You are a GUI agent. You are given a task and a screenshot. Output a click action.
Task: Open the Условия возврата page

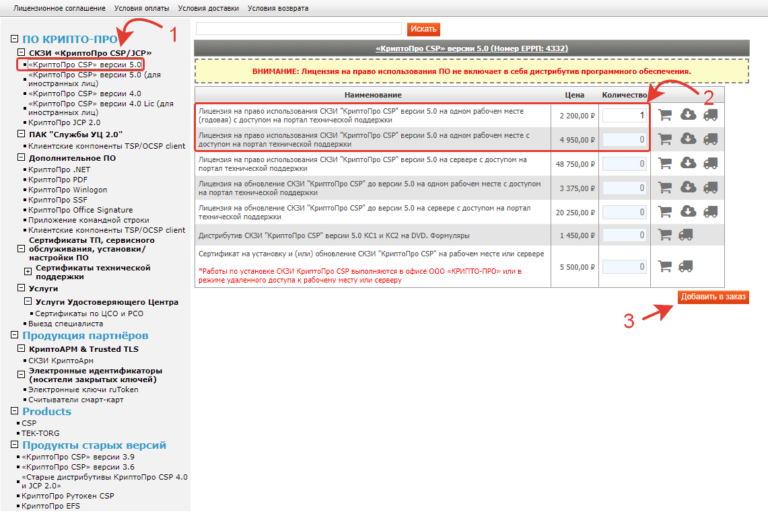(278, 8)
